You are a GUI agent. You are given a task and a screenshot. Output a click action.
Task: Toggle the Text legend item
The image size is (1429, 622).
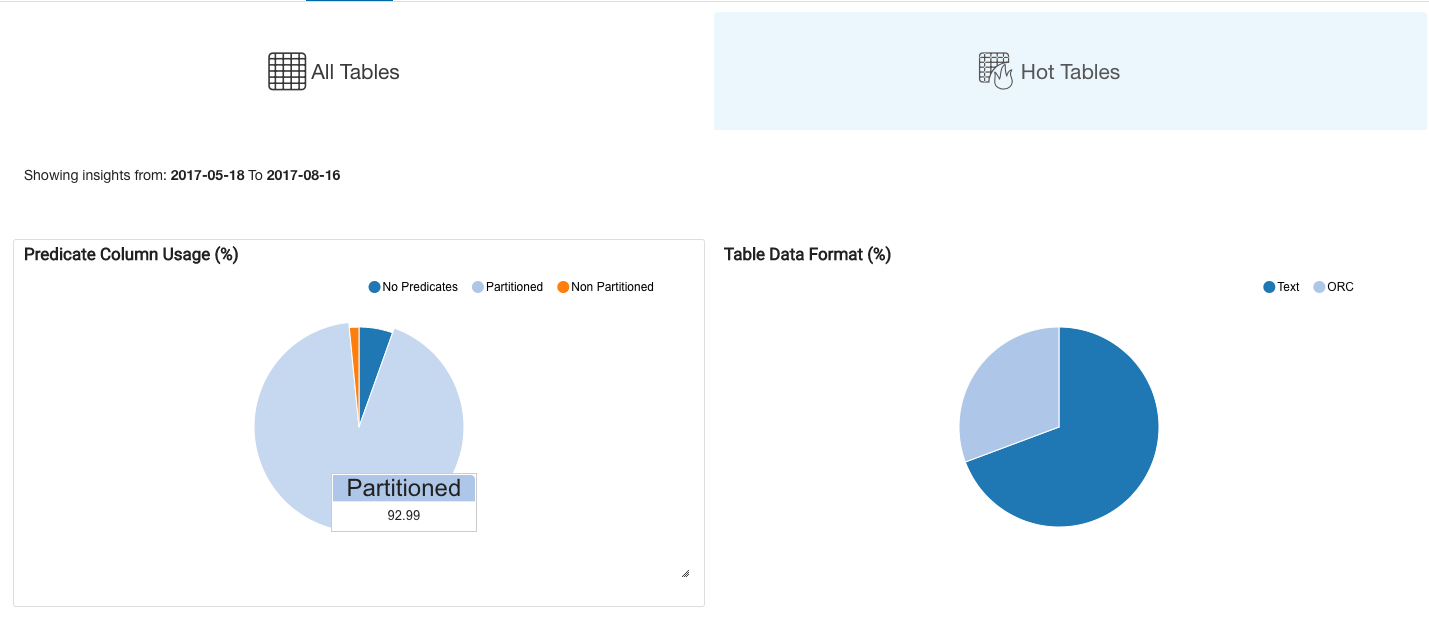coord(1281,287)
